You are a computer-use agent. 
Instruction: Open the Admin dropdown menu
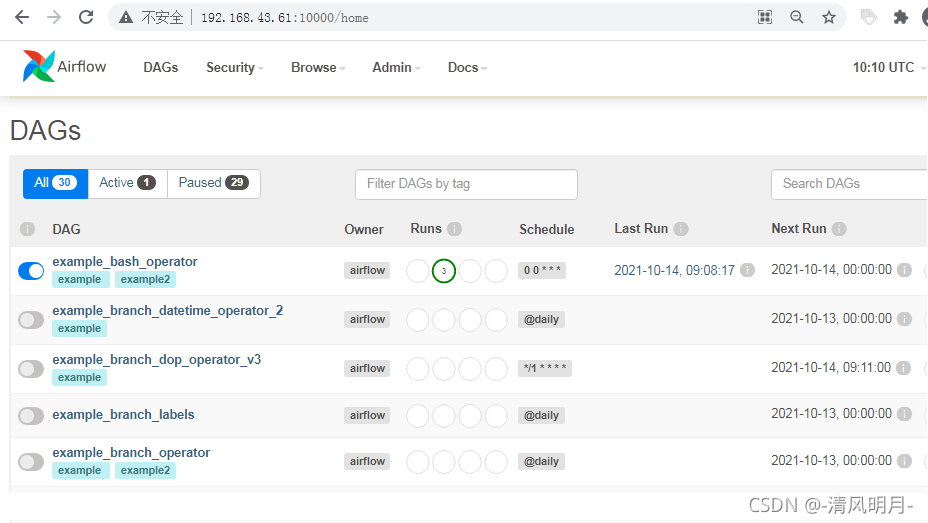[x=396, y=67]
